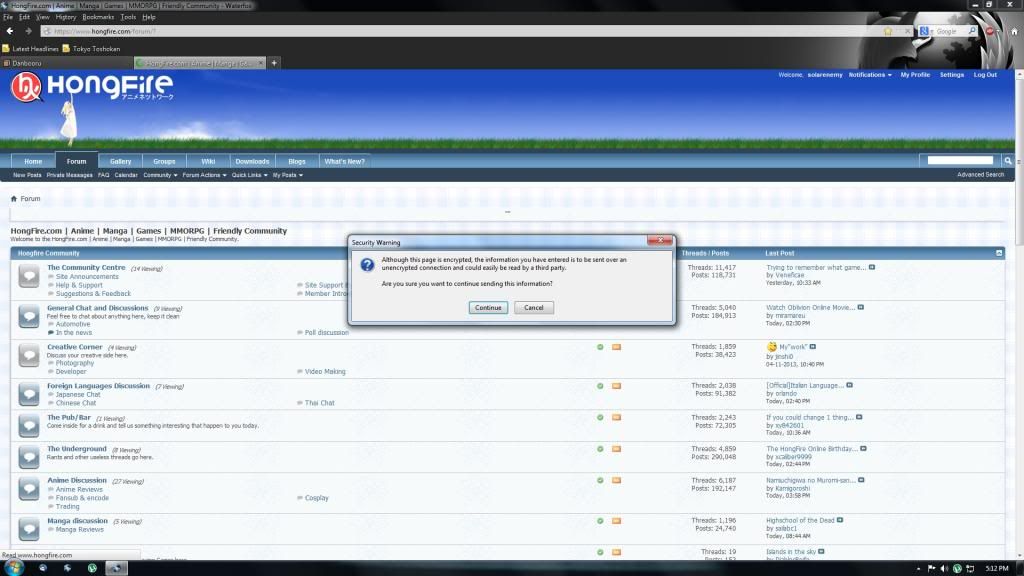Open the orange RSS icon for The Underground
1024x576 pixels.
tap(616, 449)
